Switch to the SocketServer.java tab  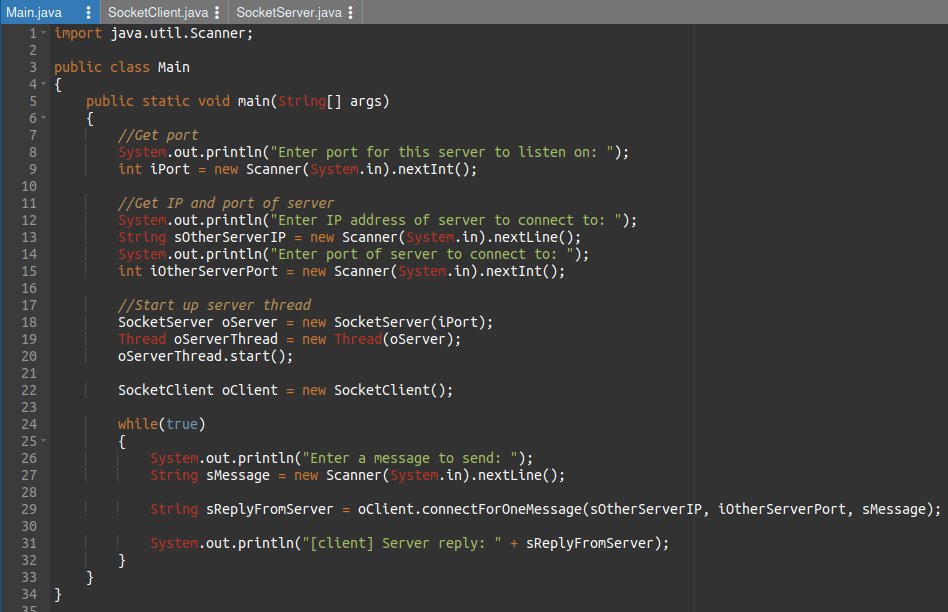point(288,12)
